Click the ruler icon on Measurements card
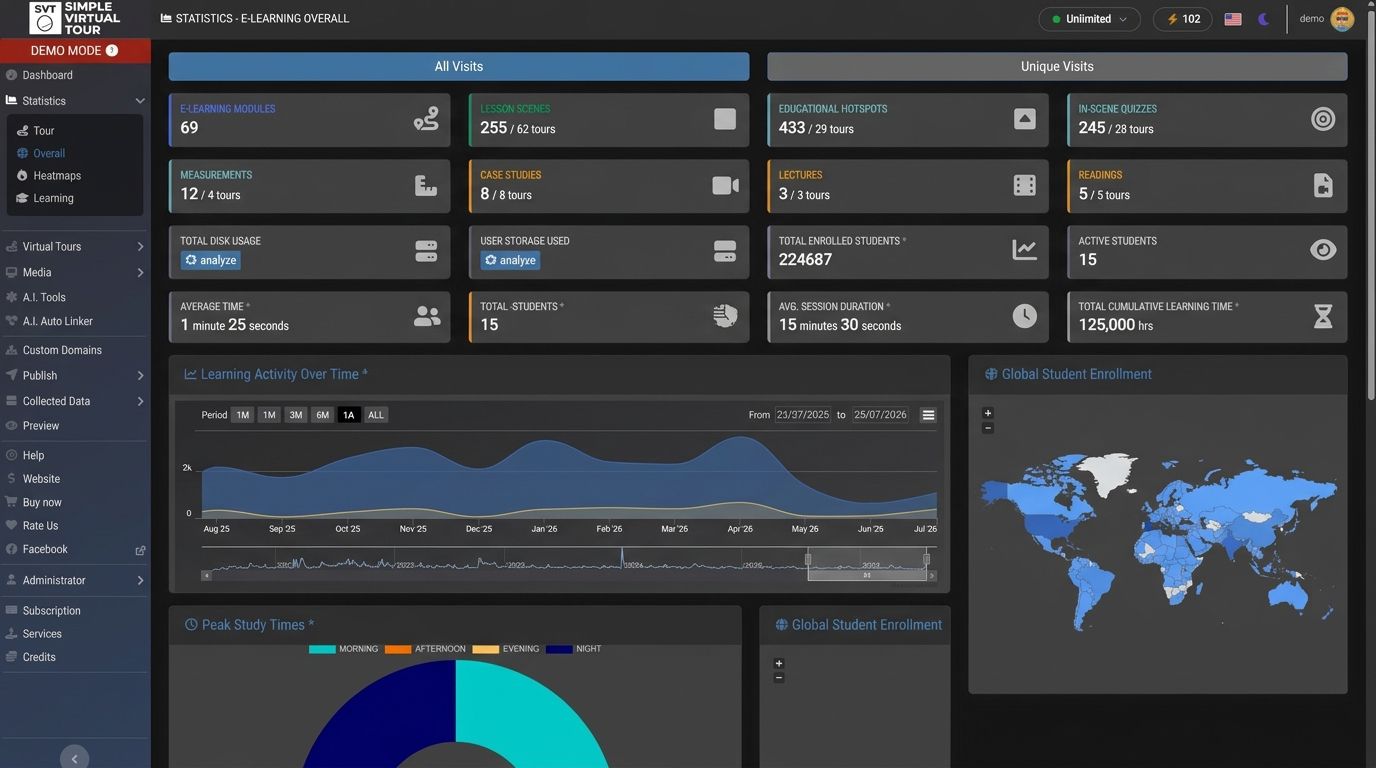The width and height of the screenshot is (1376, 768). point(426,186)
